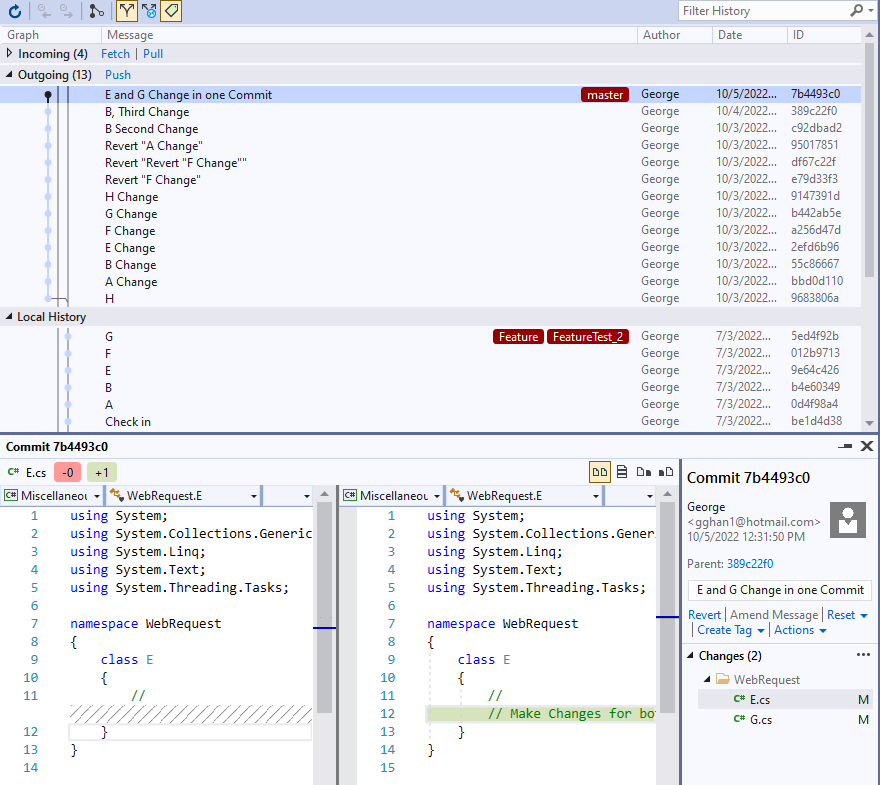This screenshot has width=880, height=785.
Task: Show only the left file view
Action: pos(643,471)
